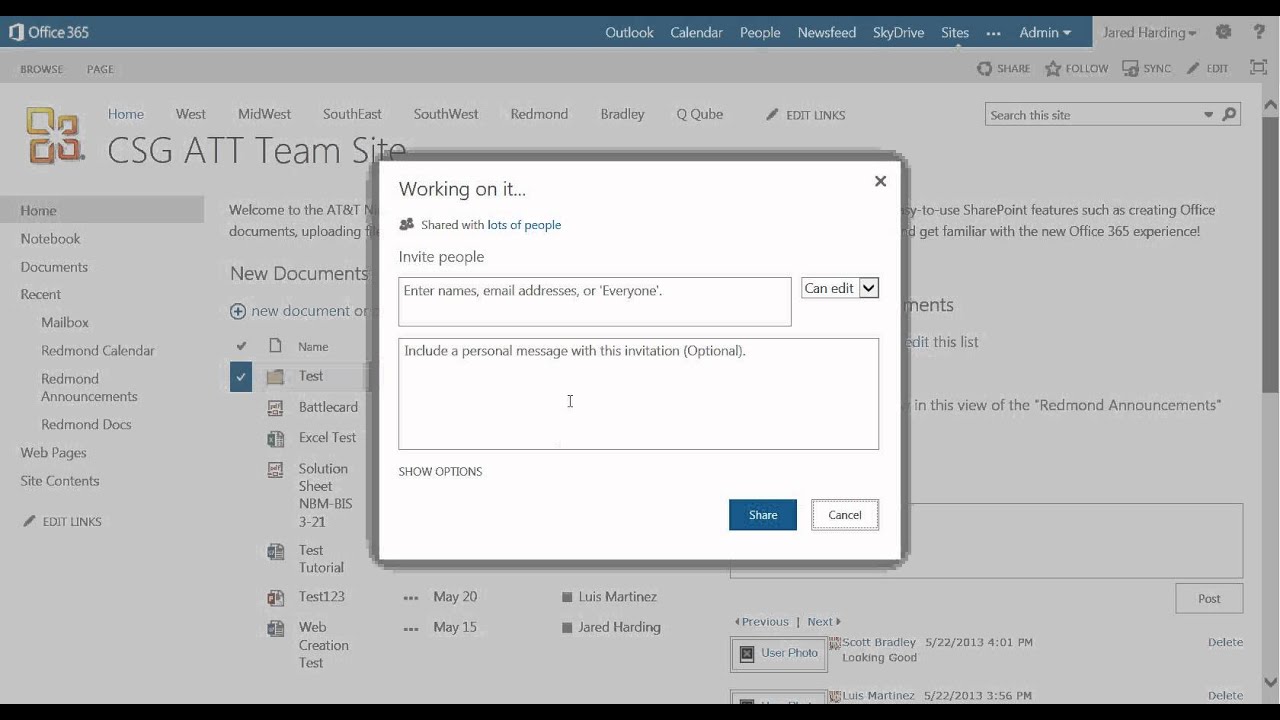Open Newsfeed from the top bar

pyautogui.click(x=827, y=32)
